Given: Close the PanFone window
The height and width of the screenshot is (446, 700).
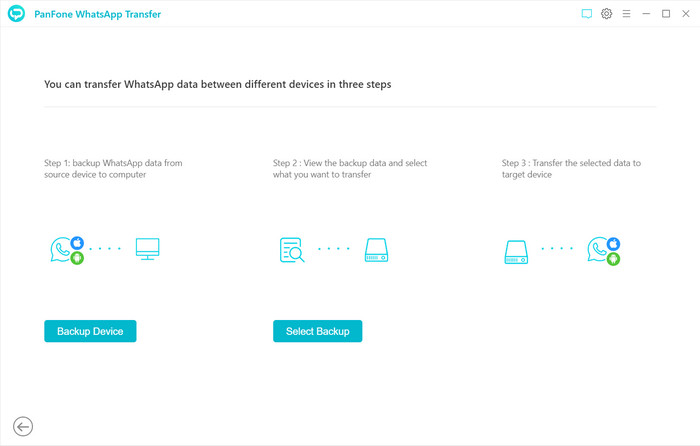Looking at the screenshot, I should coord(686,14).
